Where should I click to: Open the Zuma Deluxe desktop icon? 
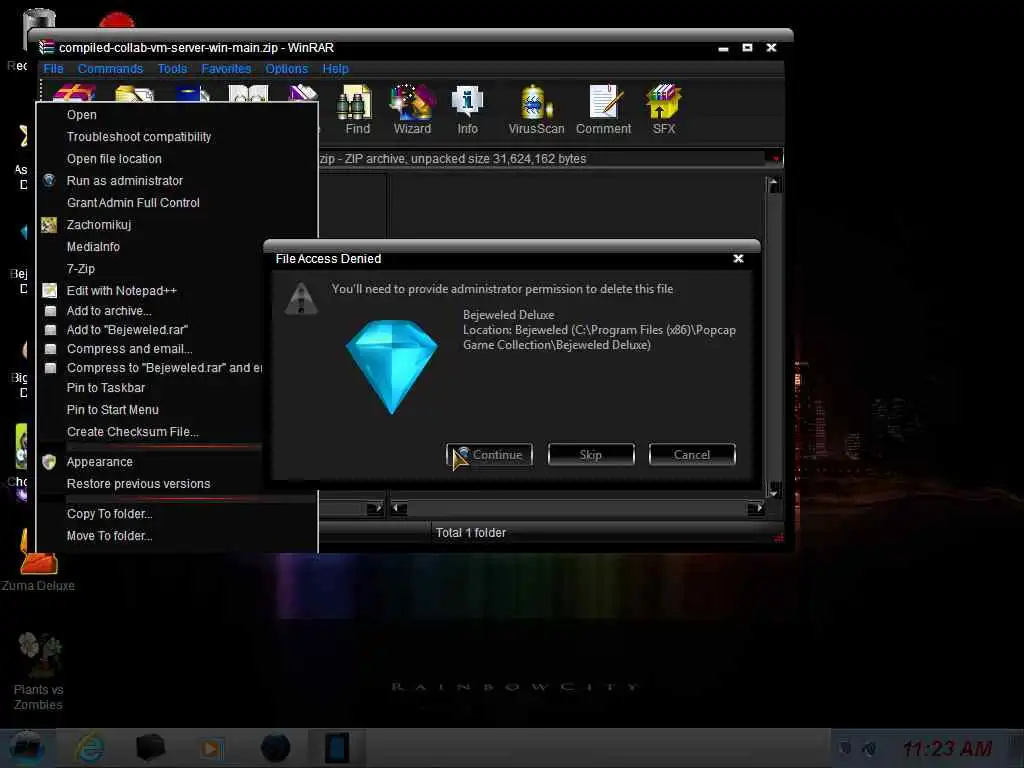38,560
